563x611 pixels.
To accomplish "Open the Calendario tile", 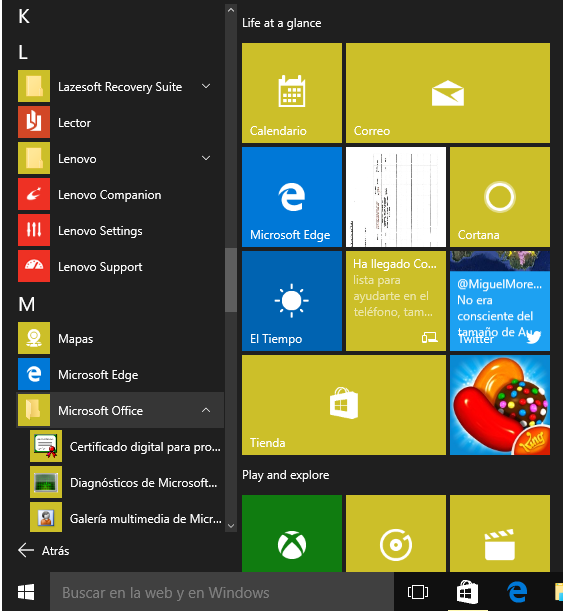I will click(x=292, y=93).
